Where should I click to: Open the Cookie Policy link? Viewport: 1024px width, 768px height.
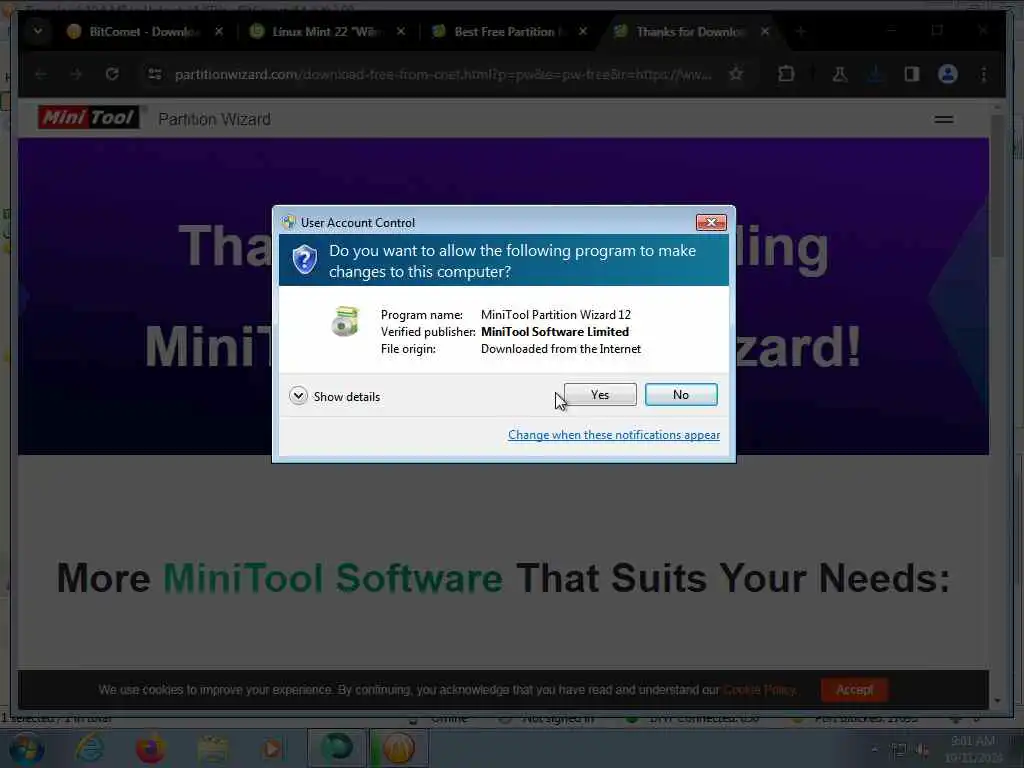pyautogui.click(x=760, y=690)
